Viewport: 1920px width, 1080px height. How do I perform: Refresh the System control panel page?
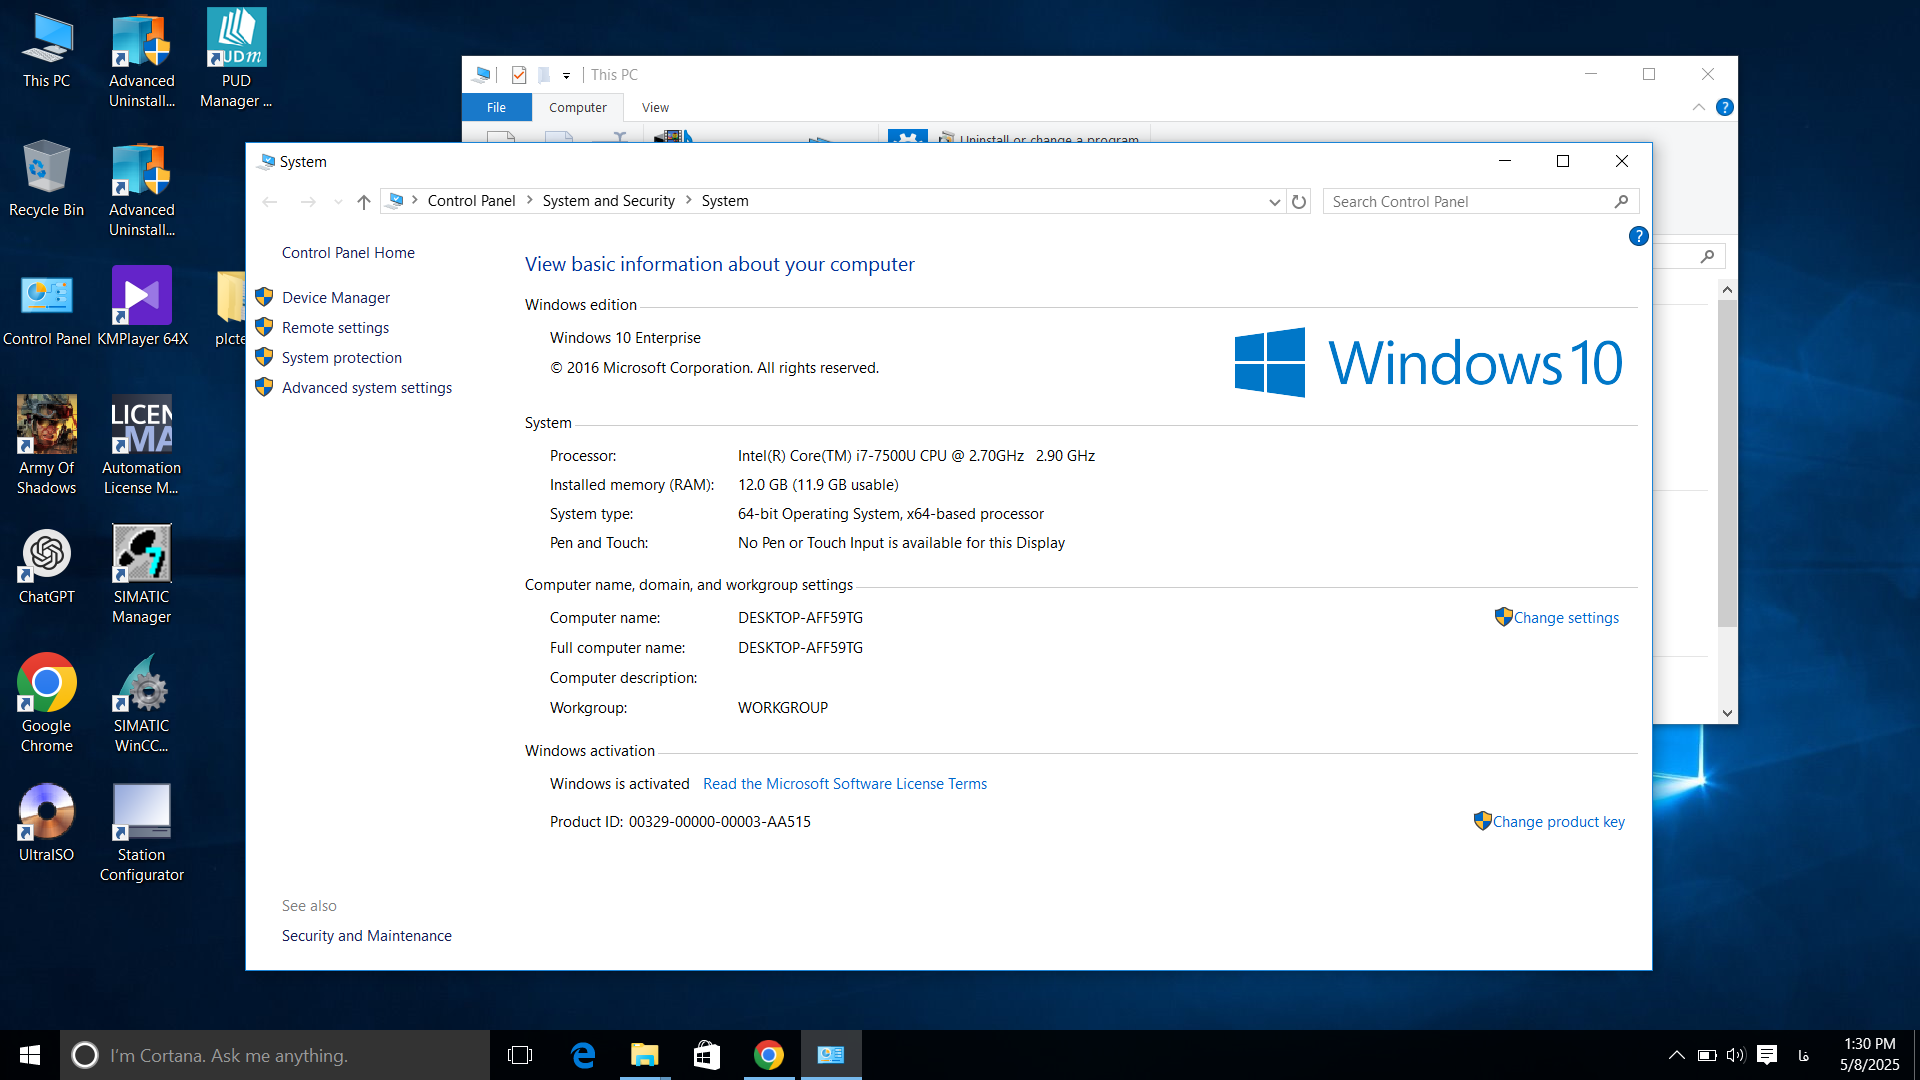(1299, 201)
